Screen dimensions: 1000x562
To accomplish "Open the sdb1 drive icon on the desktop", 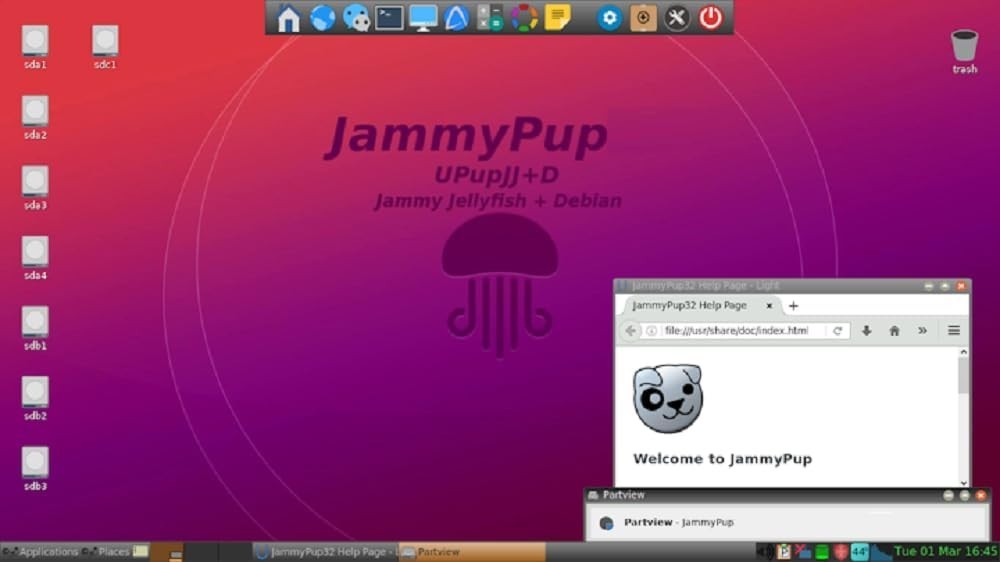I will pos(35,322).
